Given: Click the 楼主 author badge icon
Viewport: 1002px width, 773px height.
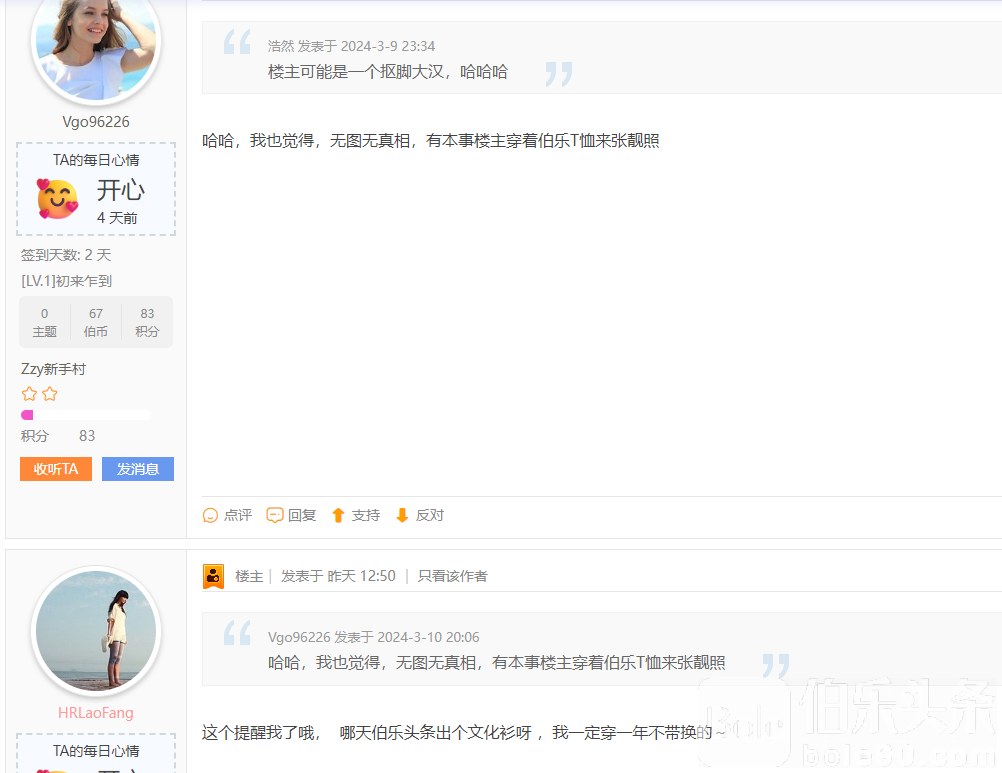Looking at the screenshot, I should [x=214, y=576].
